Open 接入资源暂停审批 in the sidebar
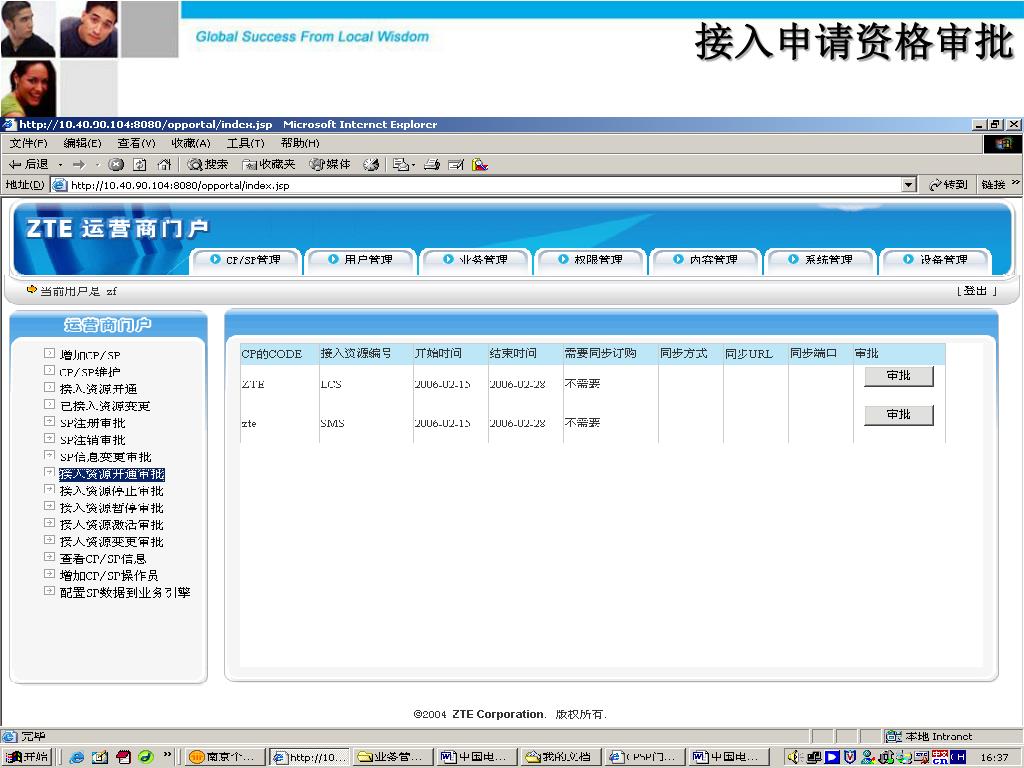Viewport: 1024px width, 768px height. tap(112, 508)
